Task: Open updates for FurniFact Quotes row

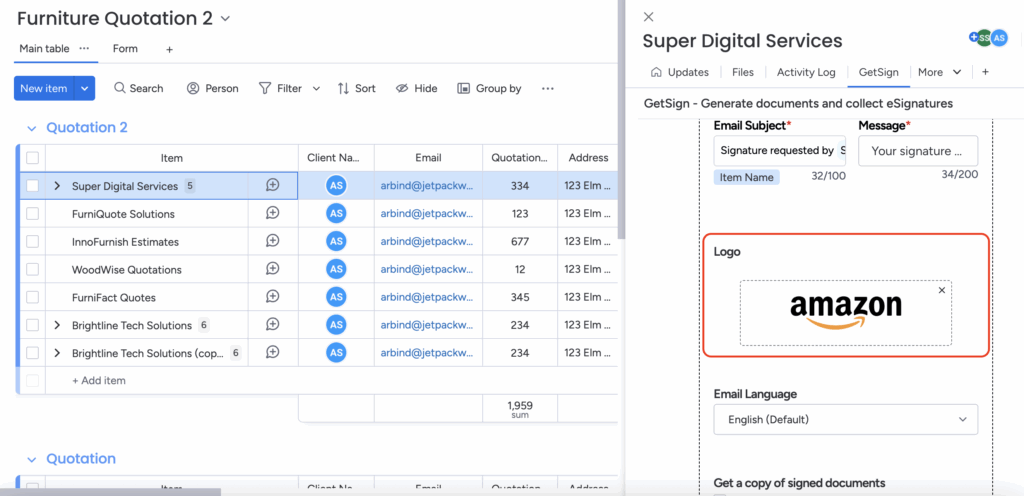Action: 273,297
